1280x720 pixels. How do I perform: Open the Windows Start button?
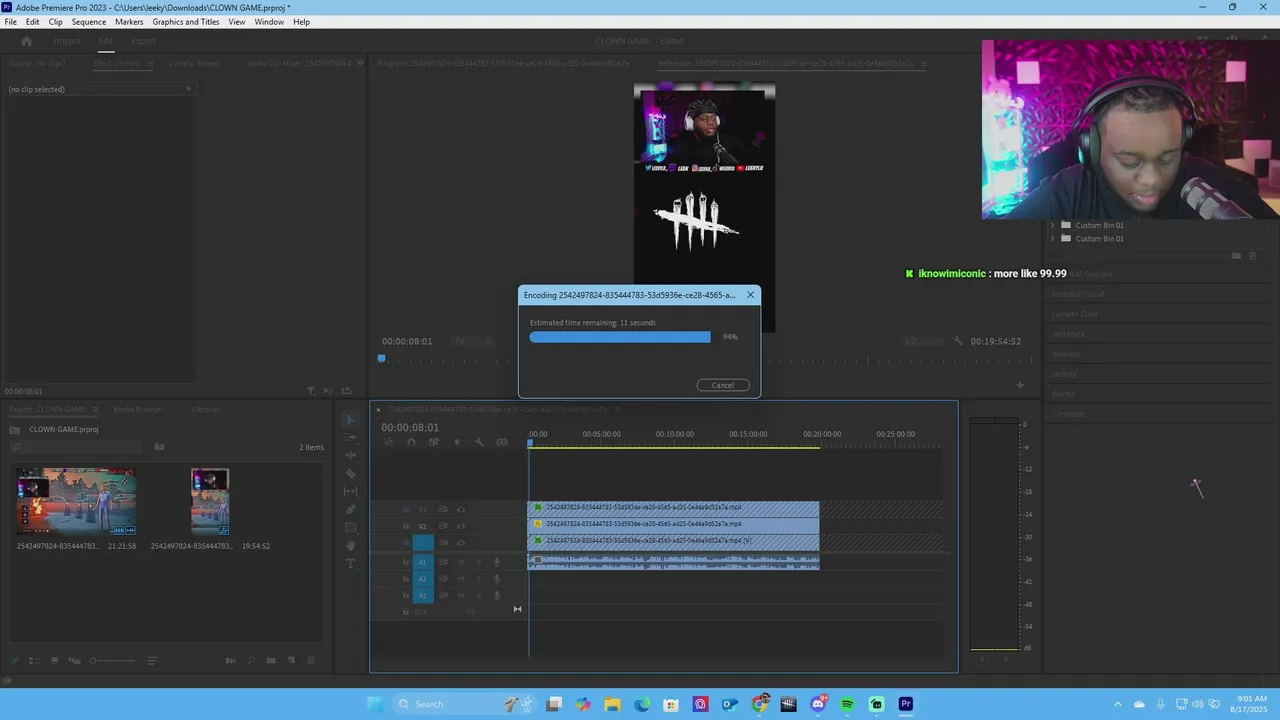375,704
